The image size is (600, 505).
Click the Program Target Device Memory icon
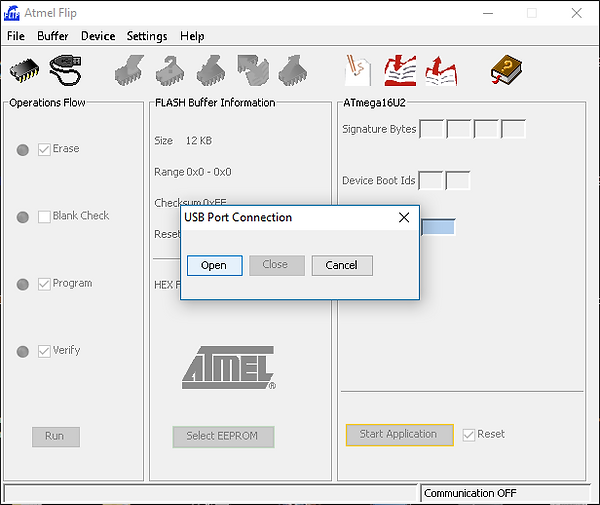(211, 70)
